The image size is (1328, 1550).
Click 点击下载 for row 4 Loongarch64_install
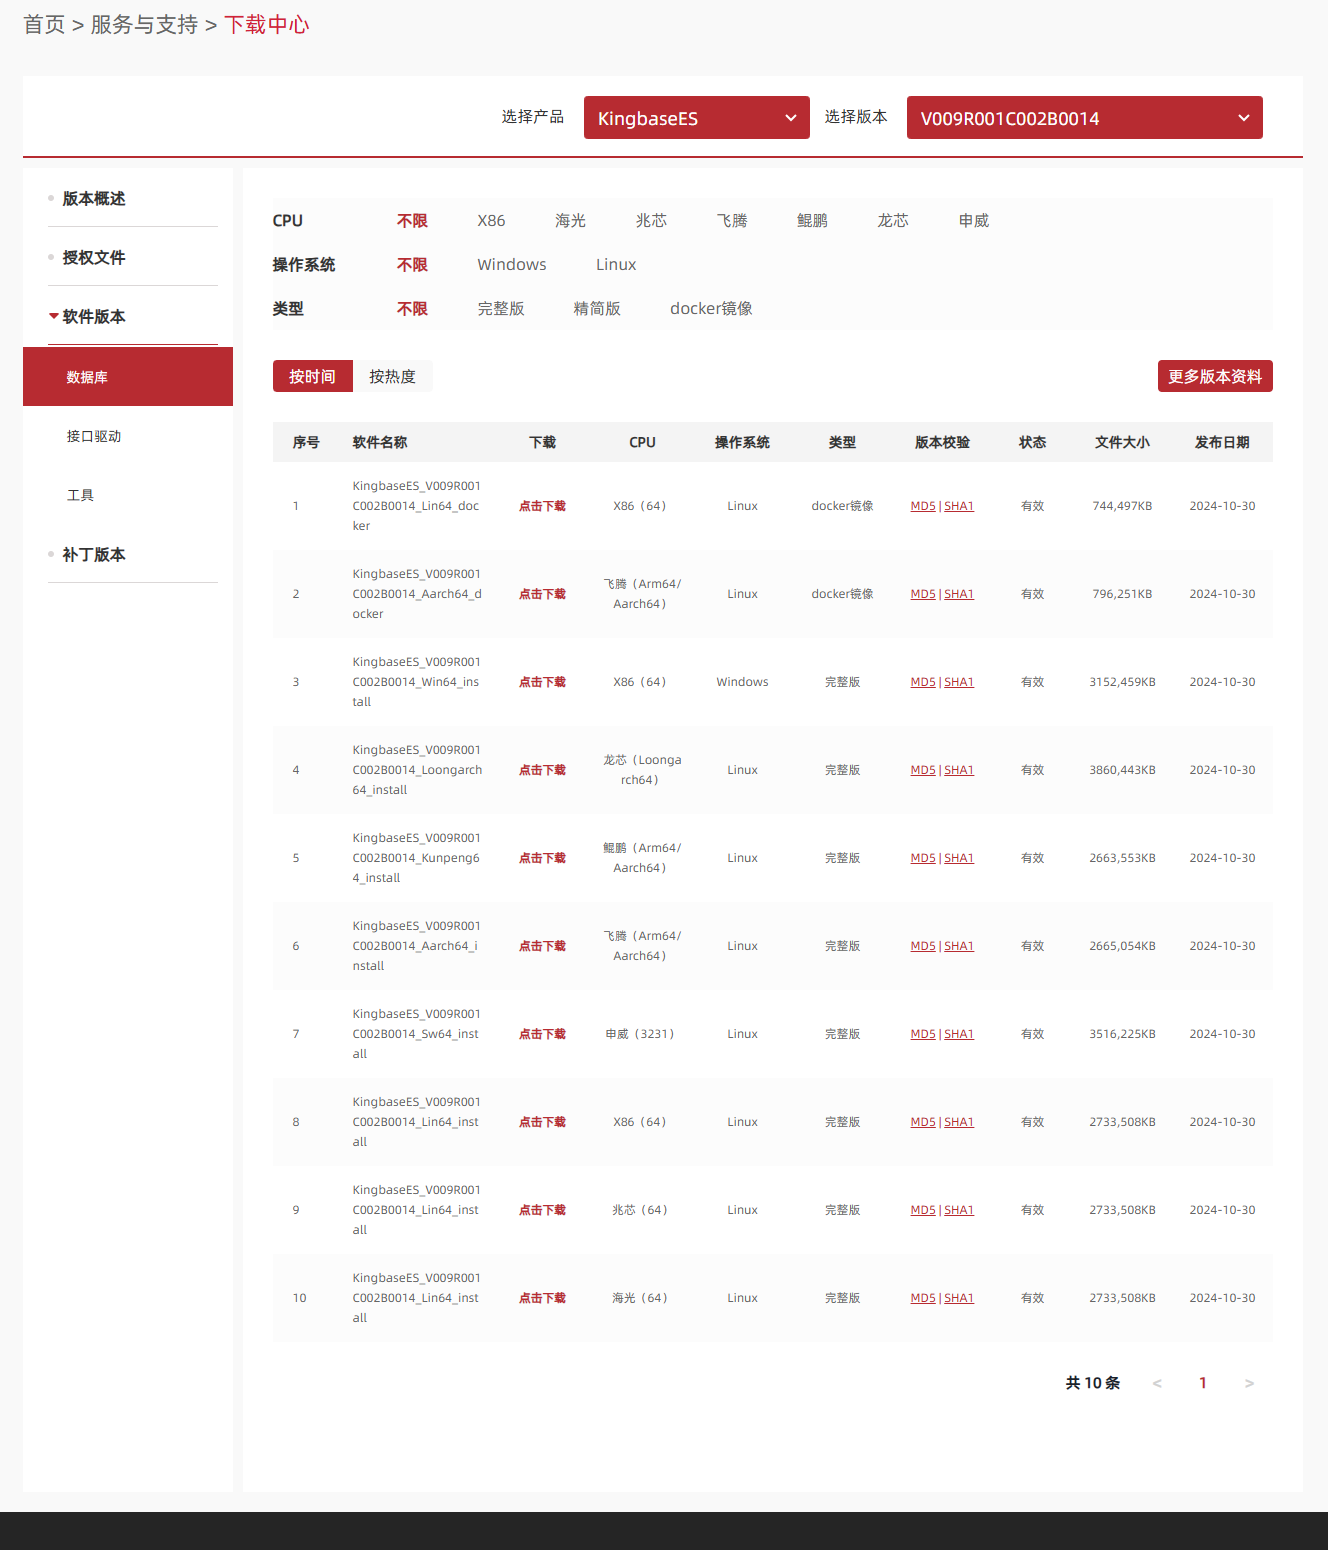point(542,770)
